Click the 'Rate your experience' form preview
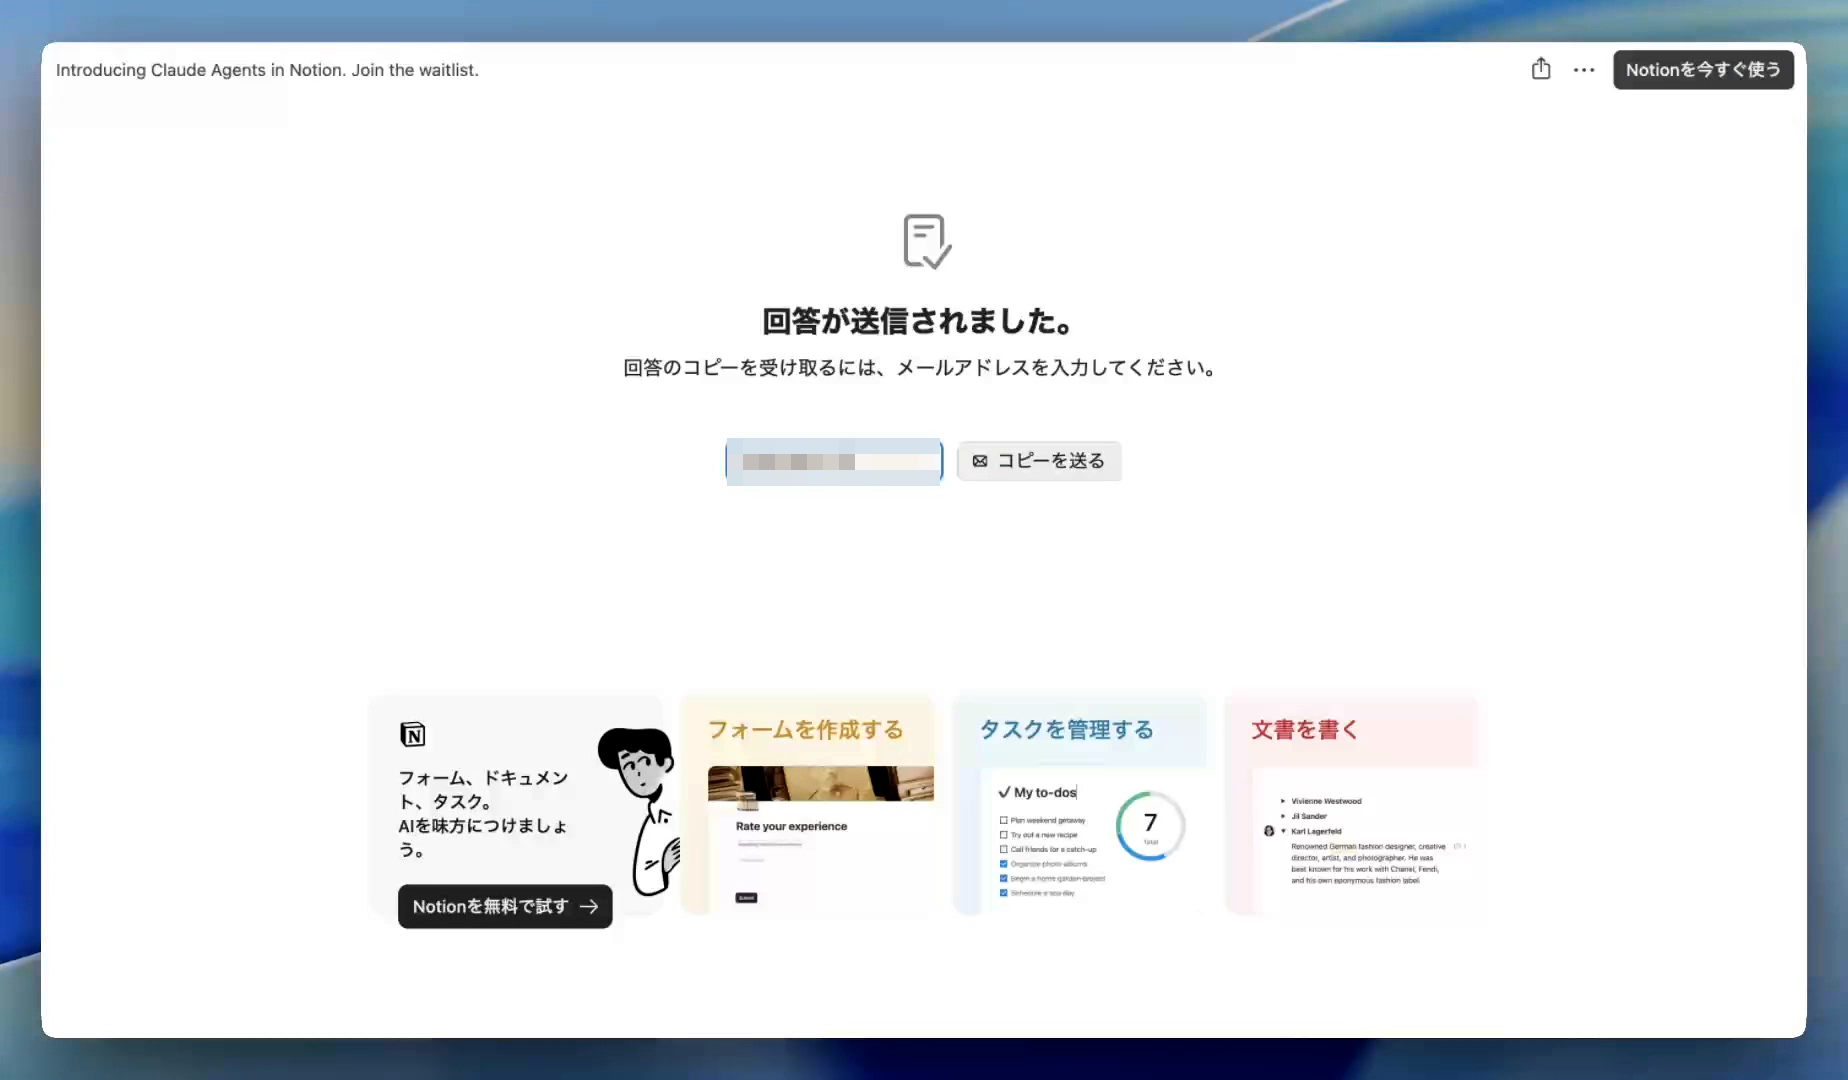 (x=821, y=838)
